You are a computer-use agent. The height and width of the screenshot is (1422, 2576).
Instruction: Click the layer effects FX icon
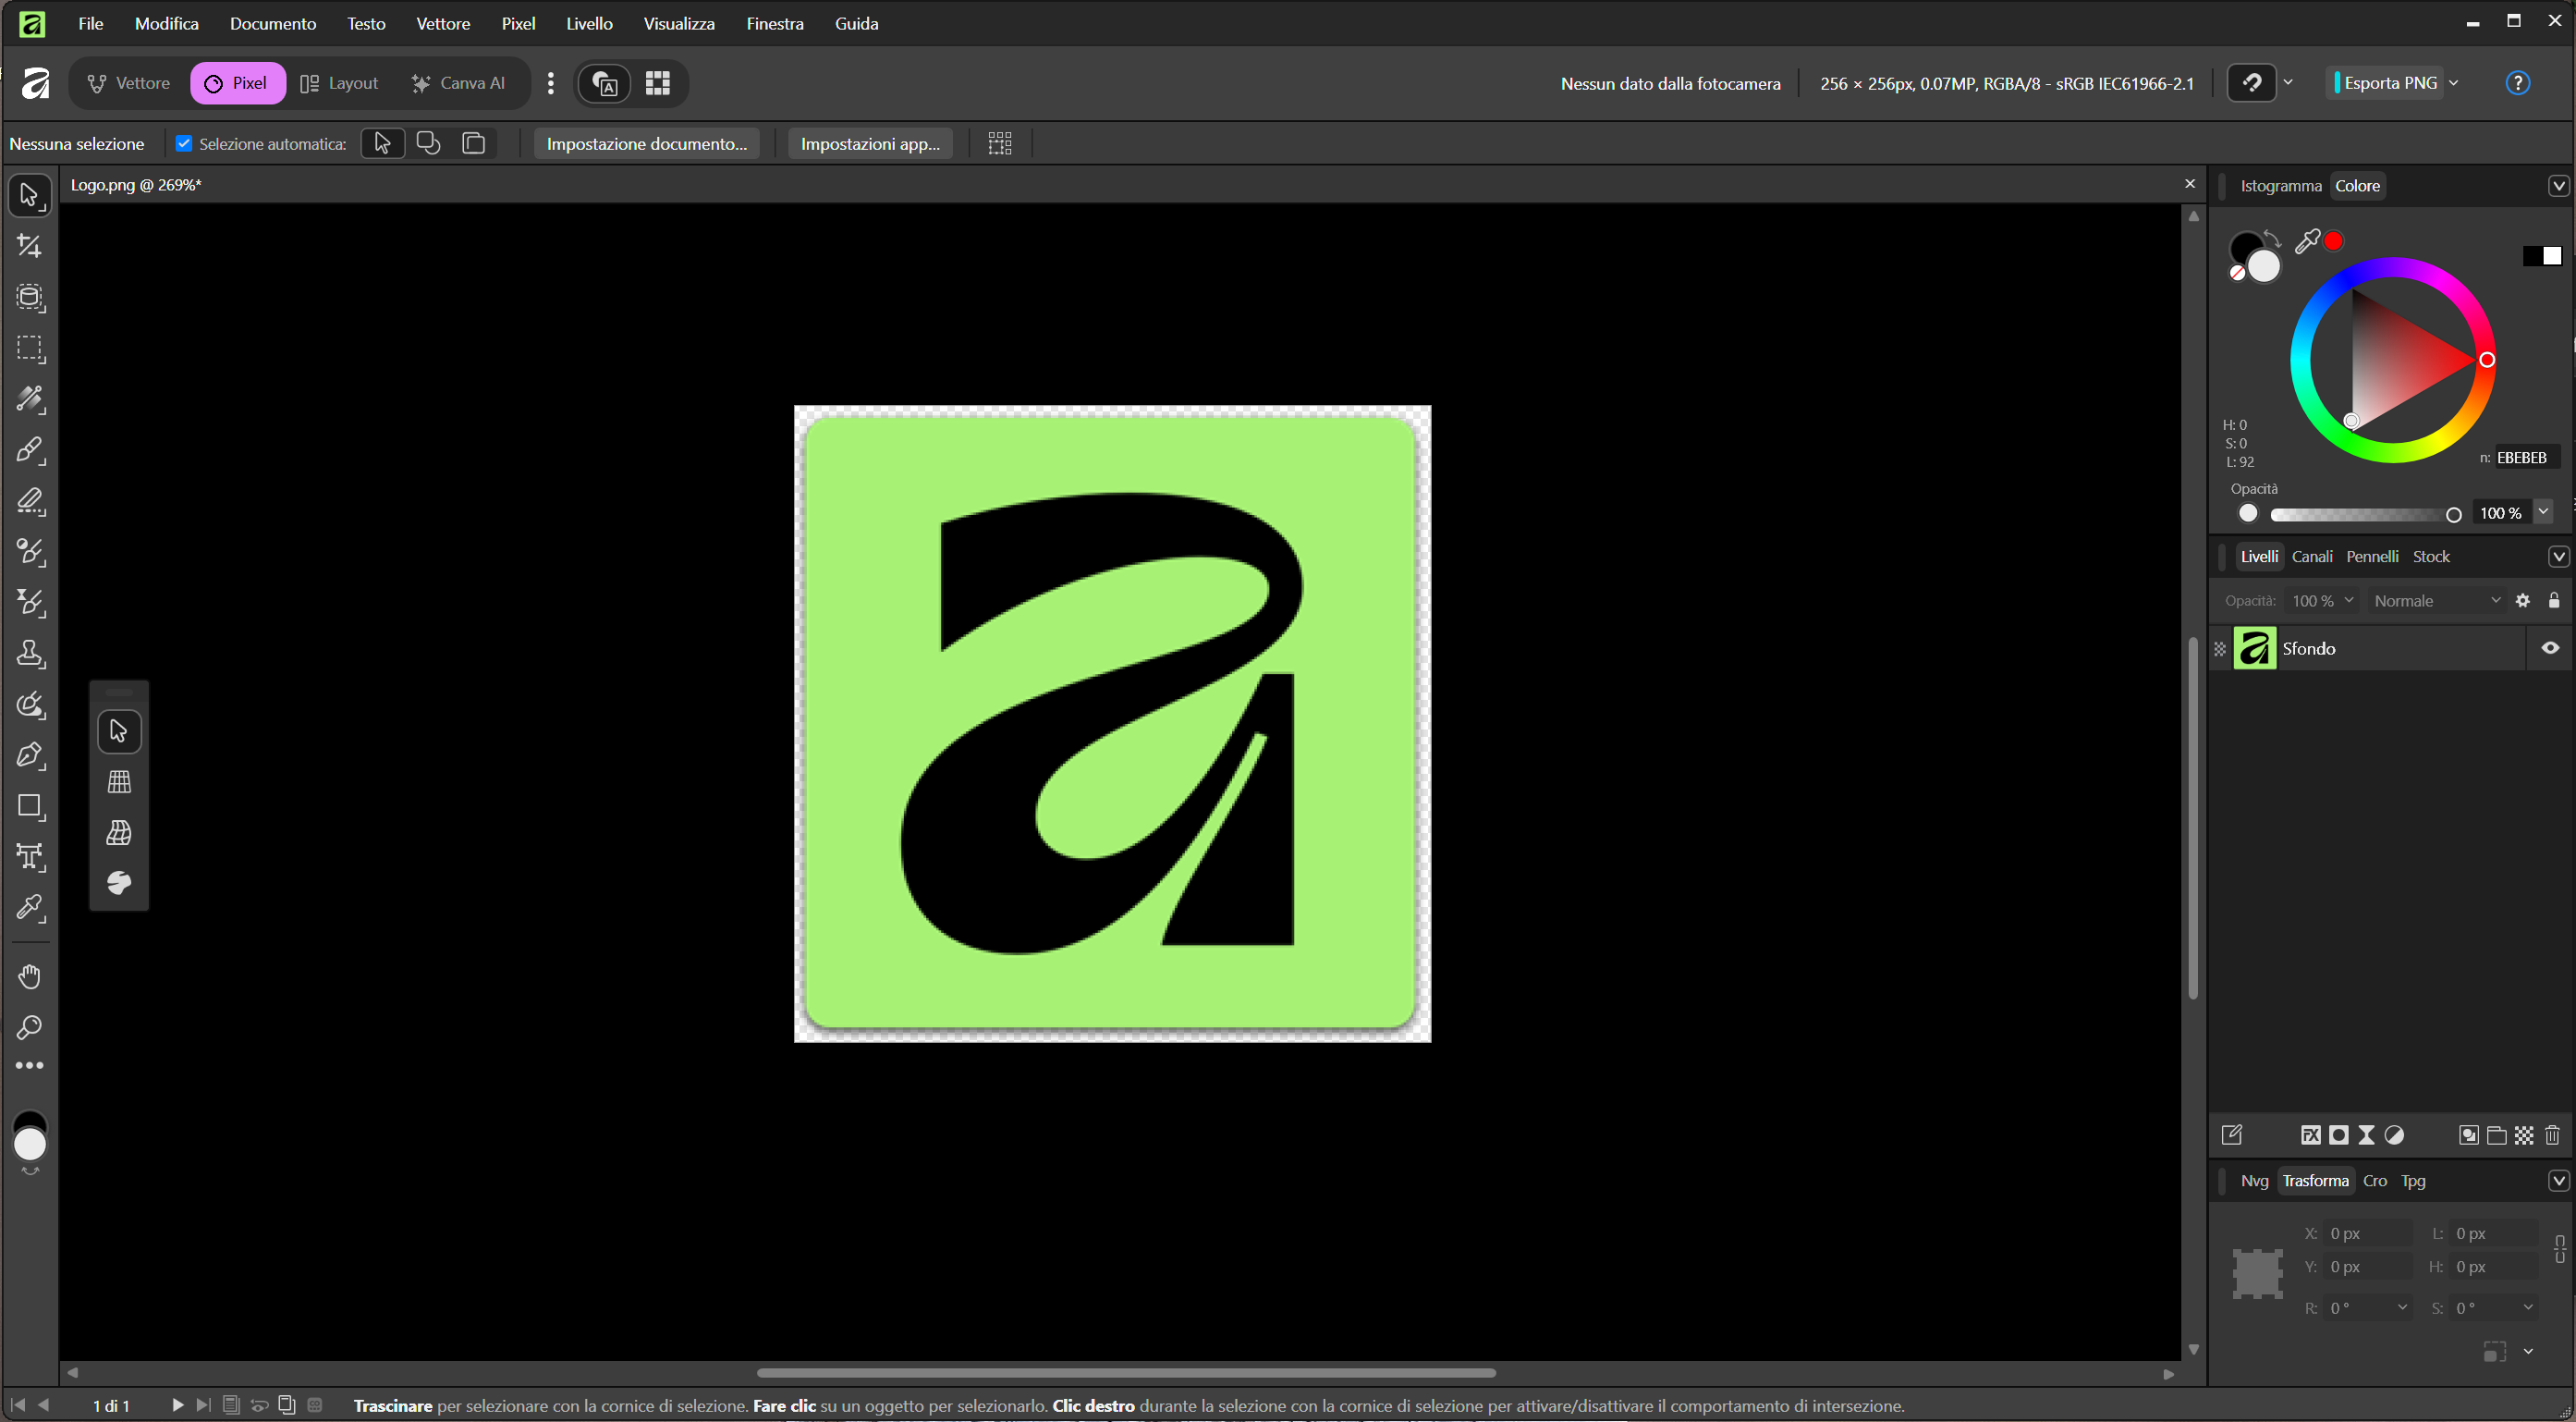[2311, 1135]
